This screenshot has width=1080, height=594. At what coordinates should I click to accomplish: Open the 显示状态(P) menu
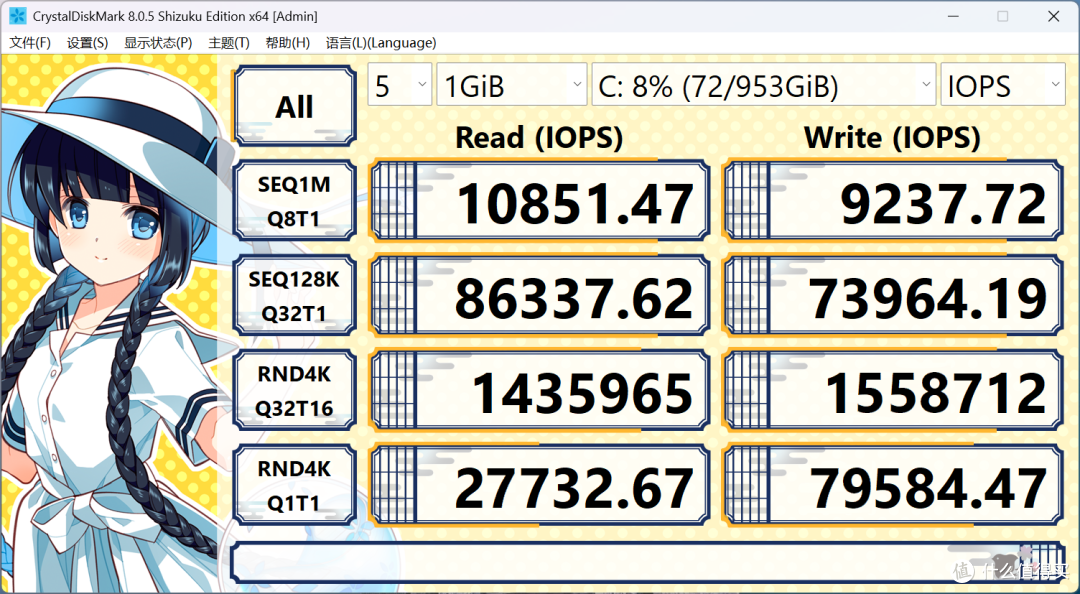coord(158,43)
